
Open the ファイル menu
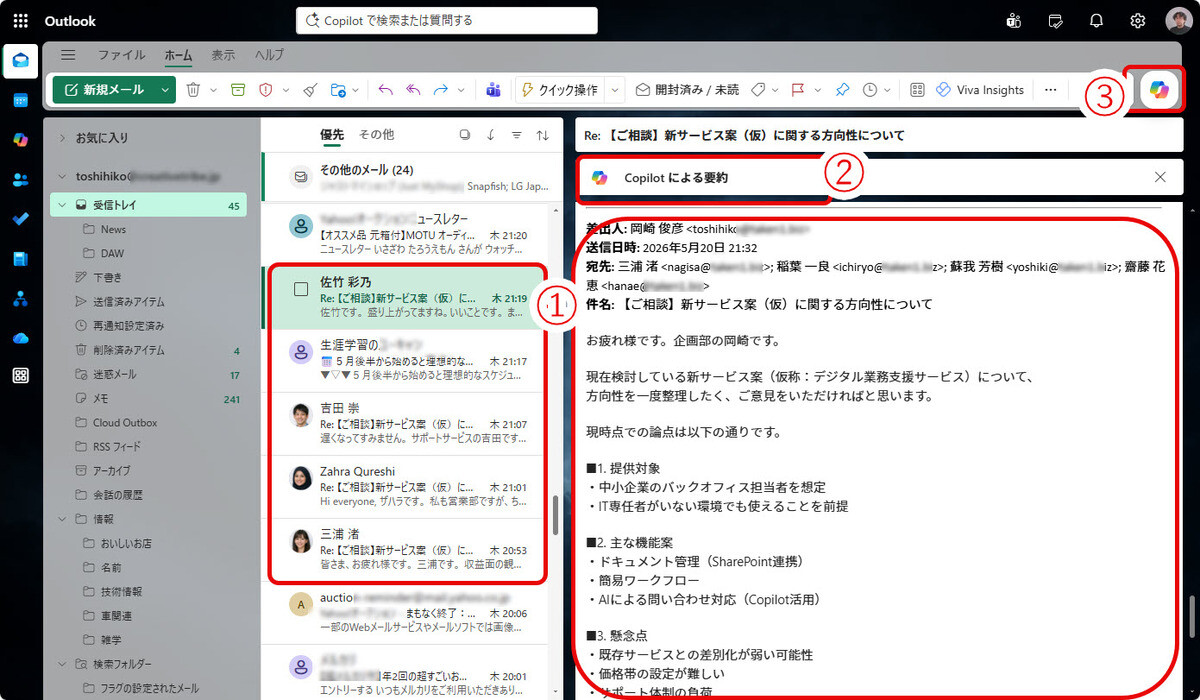(121, 55)
